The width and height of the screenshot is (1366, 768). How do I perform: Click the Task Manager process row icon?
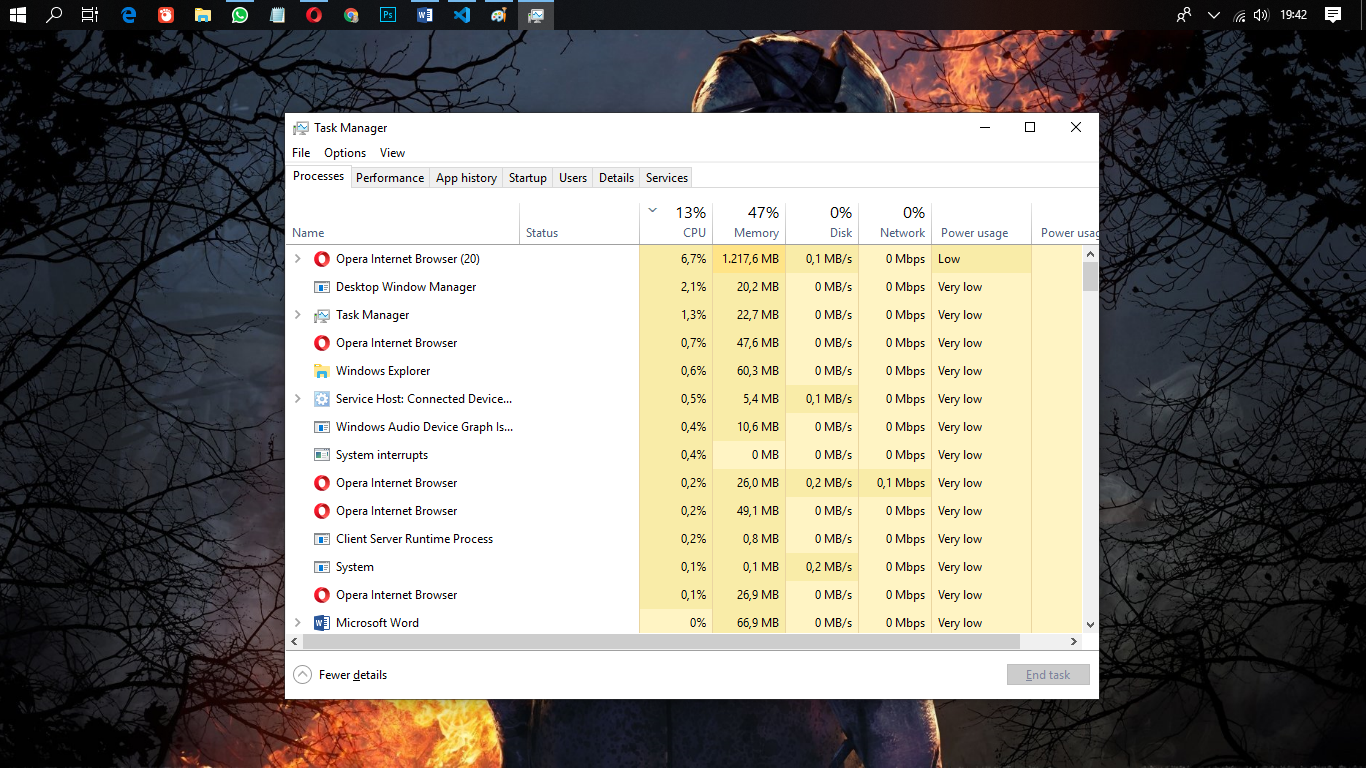[322, 315]
